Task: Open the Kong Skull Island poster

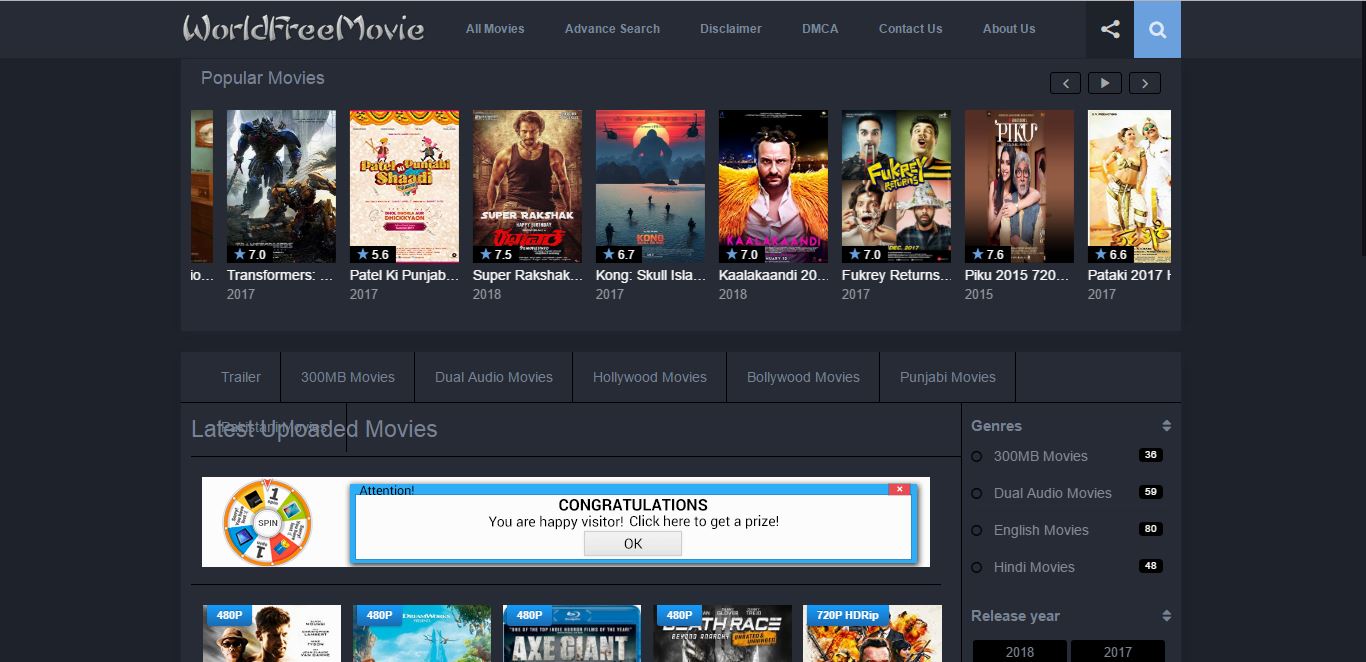Action: tap(650, 186)
